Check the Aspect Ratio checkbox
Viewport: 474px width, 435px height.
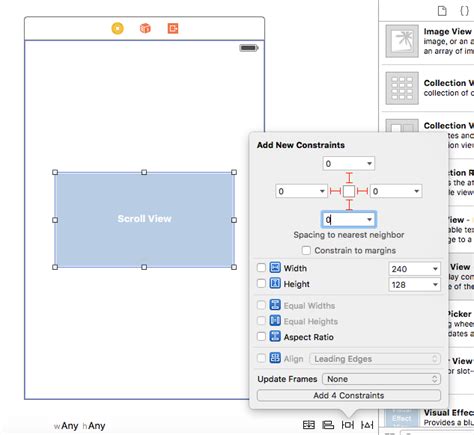pyautogui.click(x=261, y=336)
